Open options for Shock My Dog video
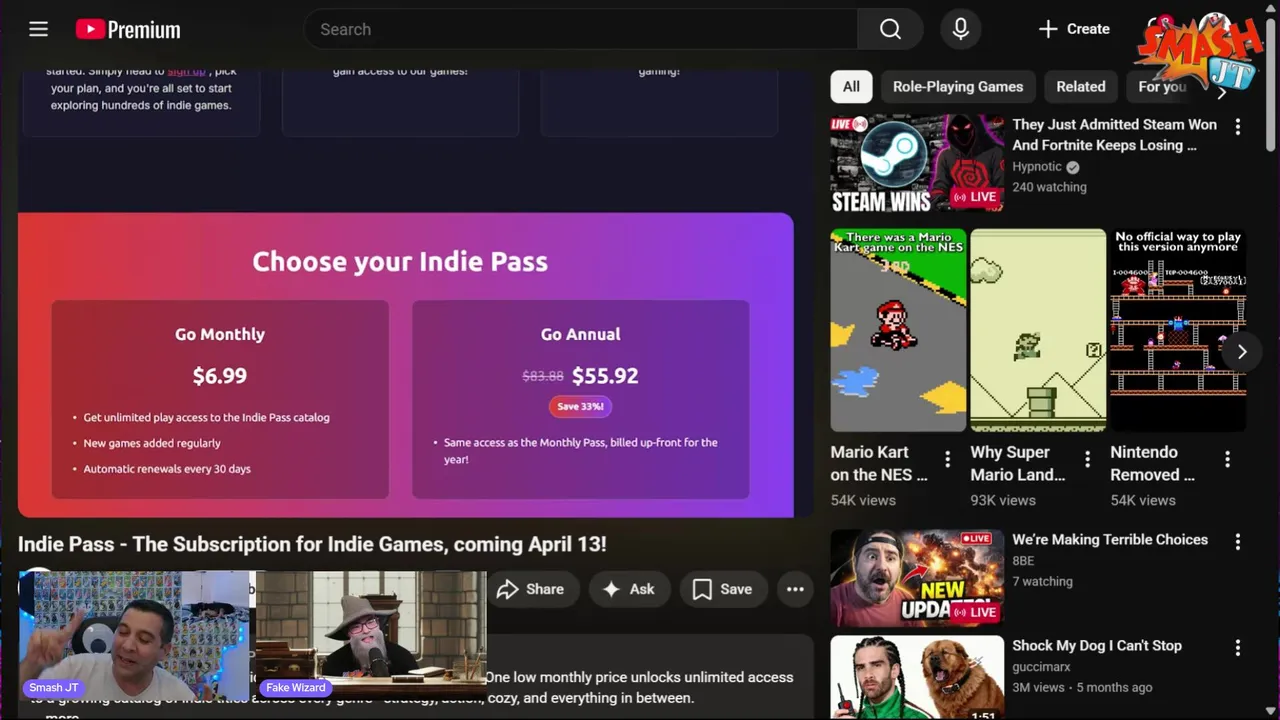Image resolution: width=1280 pixels, height=720 pixels. 1238,647
